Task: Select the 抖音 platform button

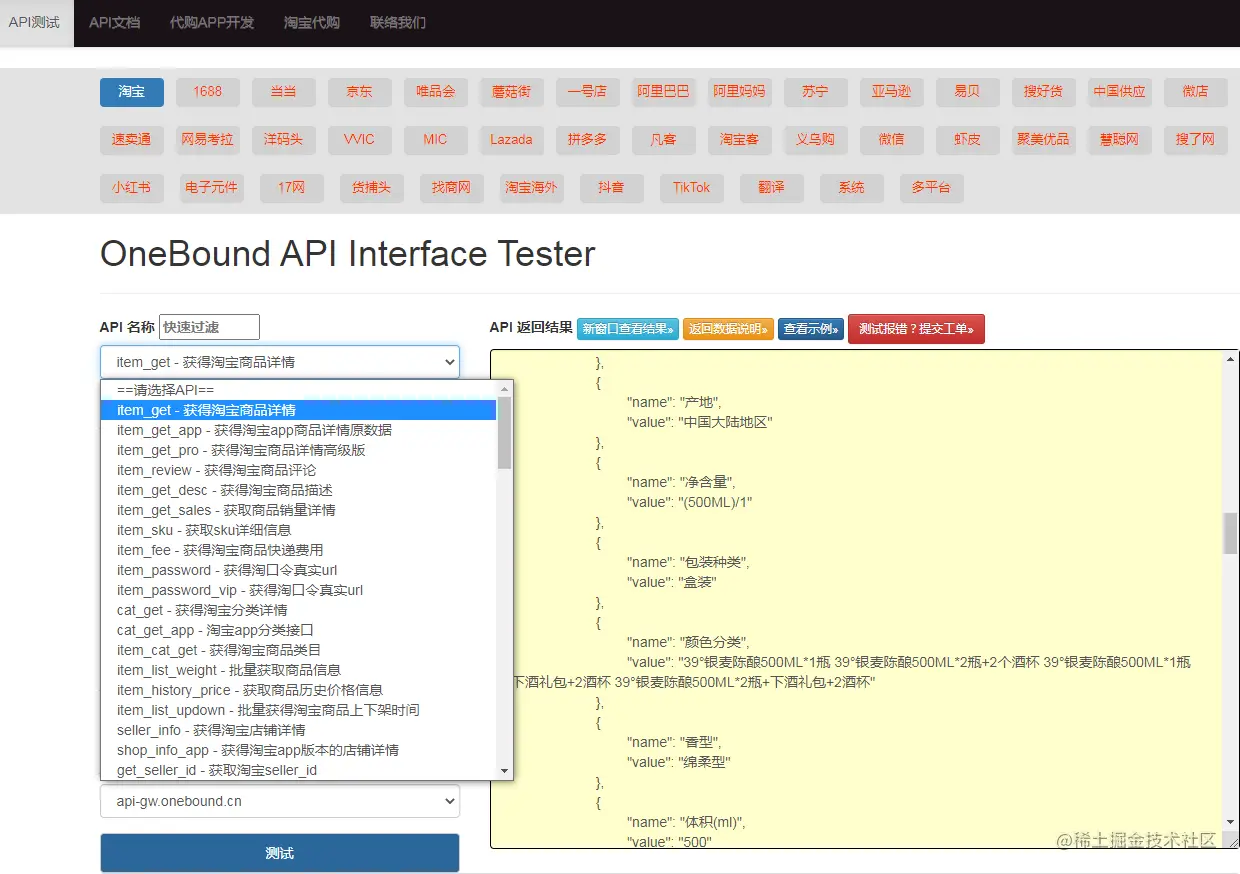Action: pos(612,188)
